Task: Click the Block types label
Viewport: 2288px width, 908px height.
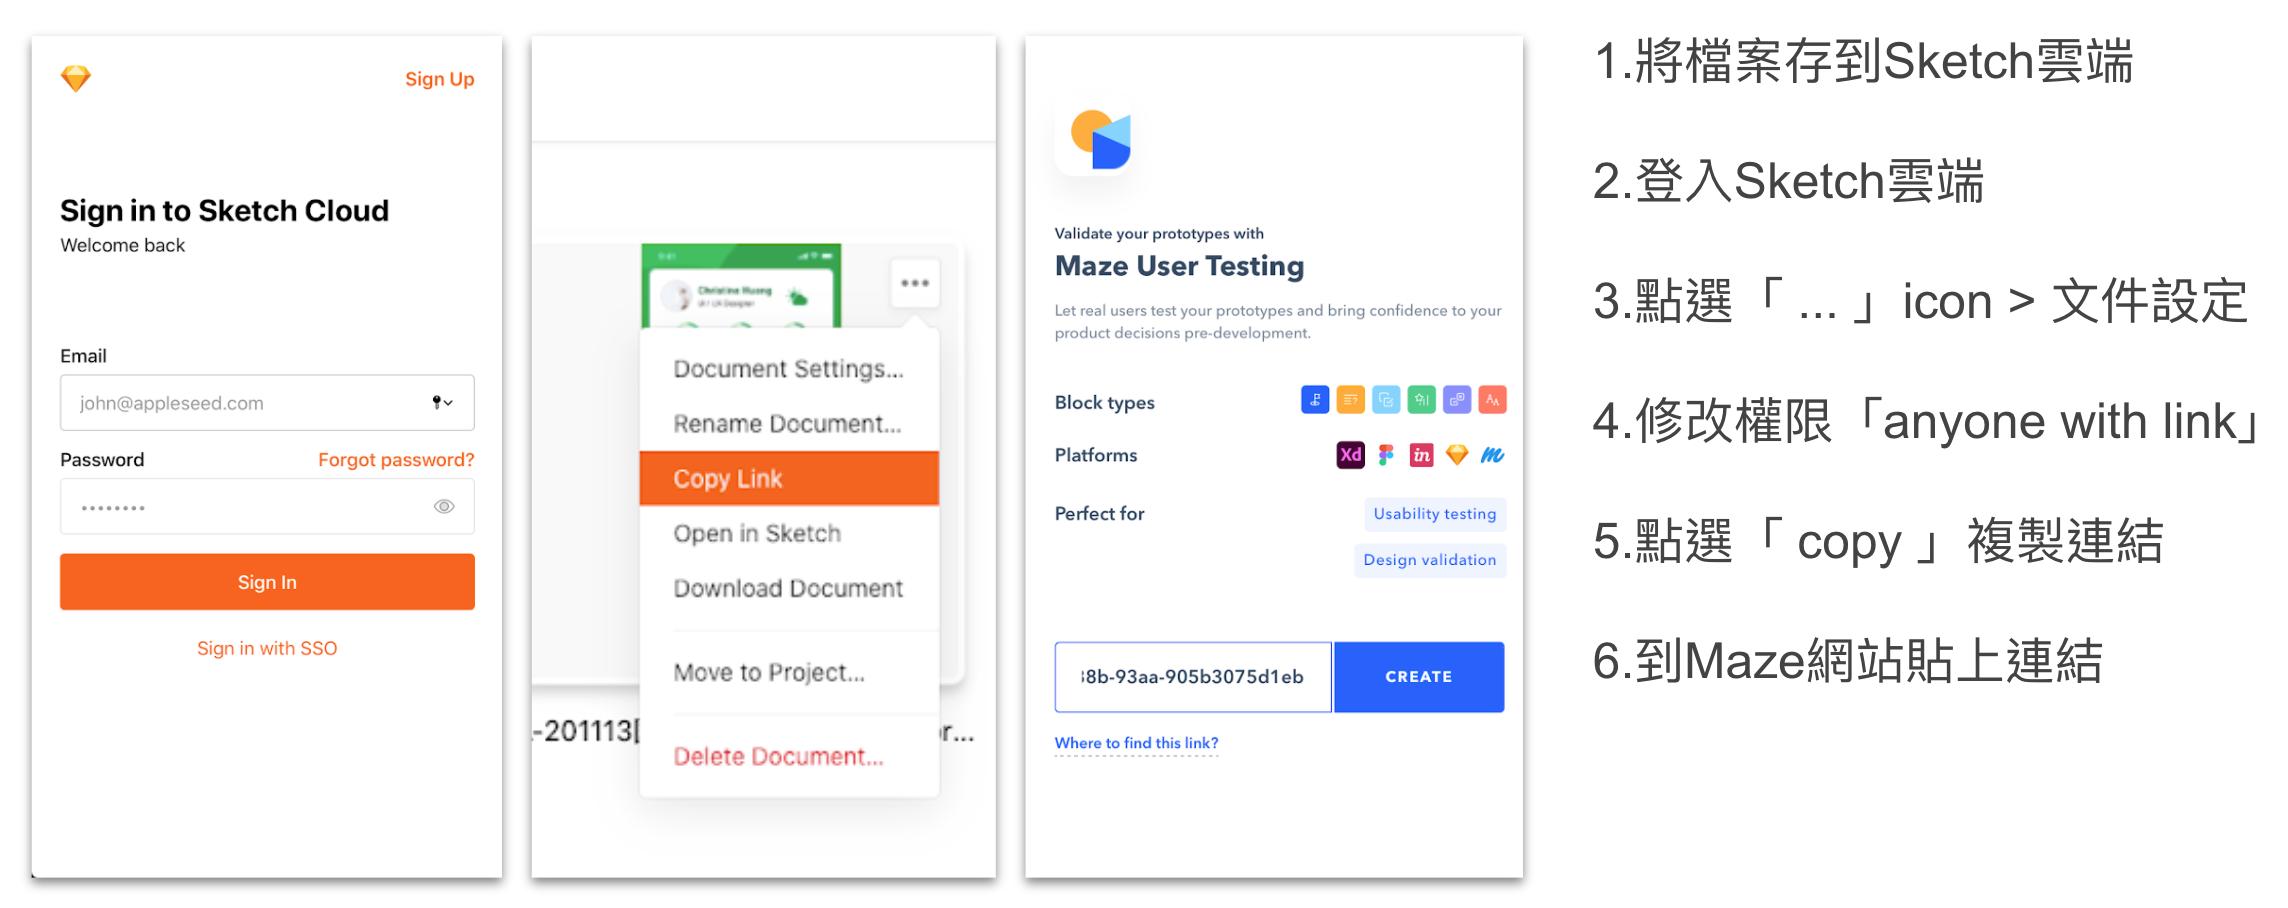Action: coord(1104,402)
